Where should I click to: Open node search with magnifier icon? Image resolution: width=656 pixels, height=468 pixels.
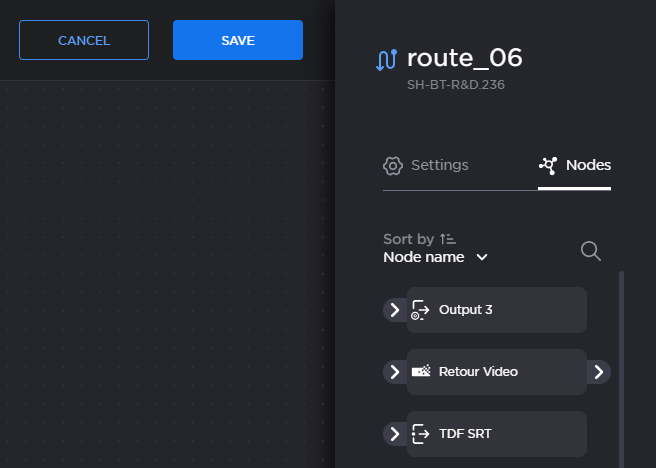[591, 251]
